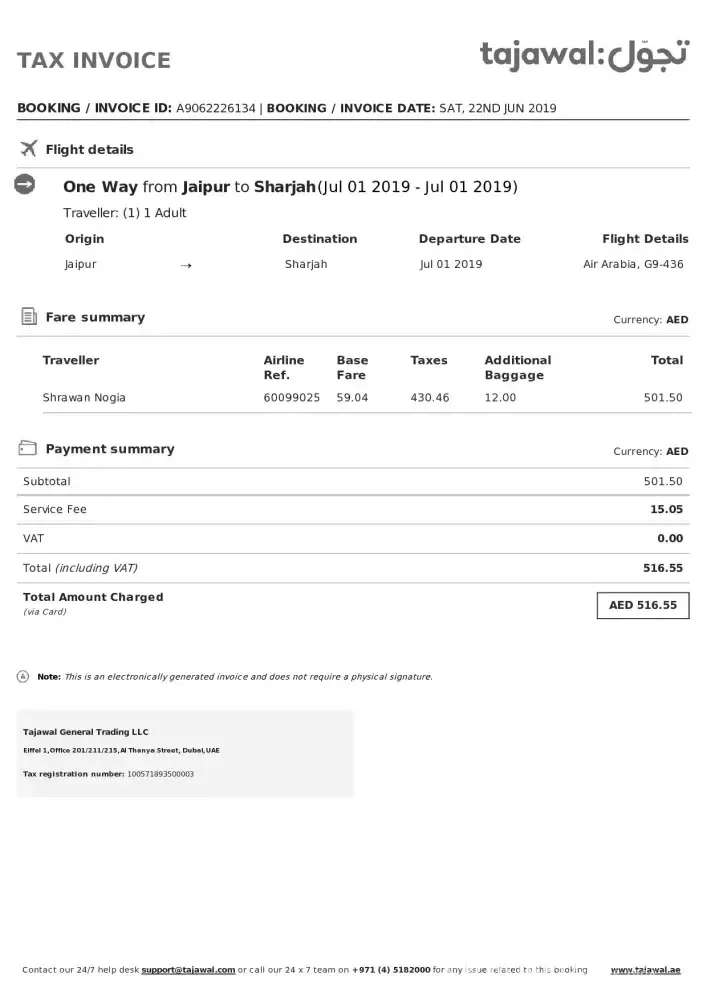Click the arrow between Jaipur and Sharjah
Viewport: 707px width, 1000px height.
(x=186, y=265)
